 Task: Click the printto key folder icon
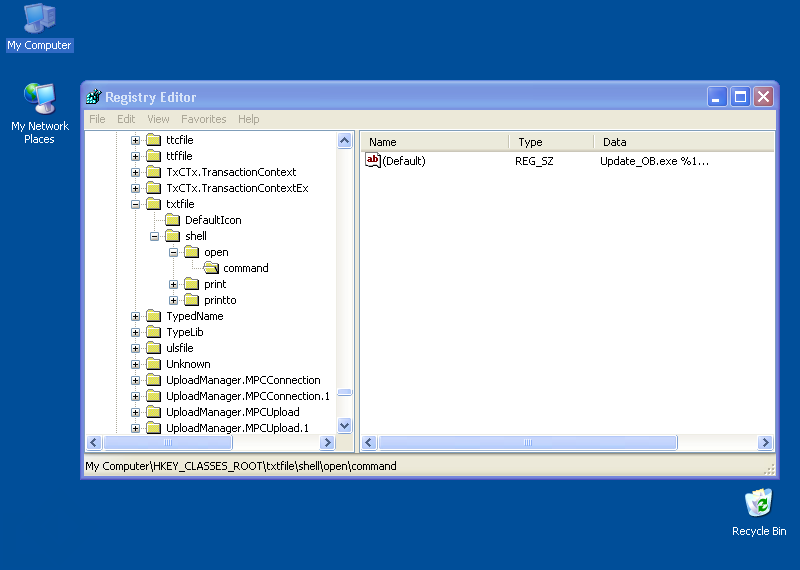[x=191, y=300]
